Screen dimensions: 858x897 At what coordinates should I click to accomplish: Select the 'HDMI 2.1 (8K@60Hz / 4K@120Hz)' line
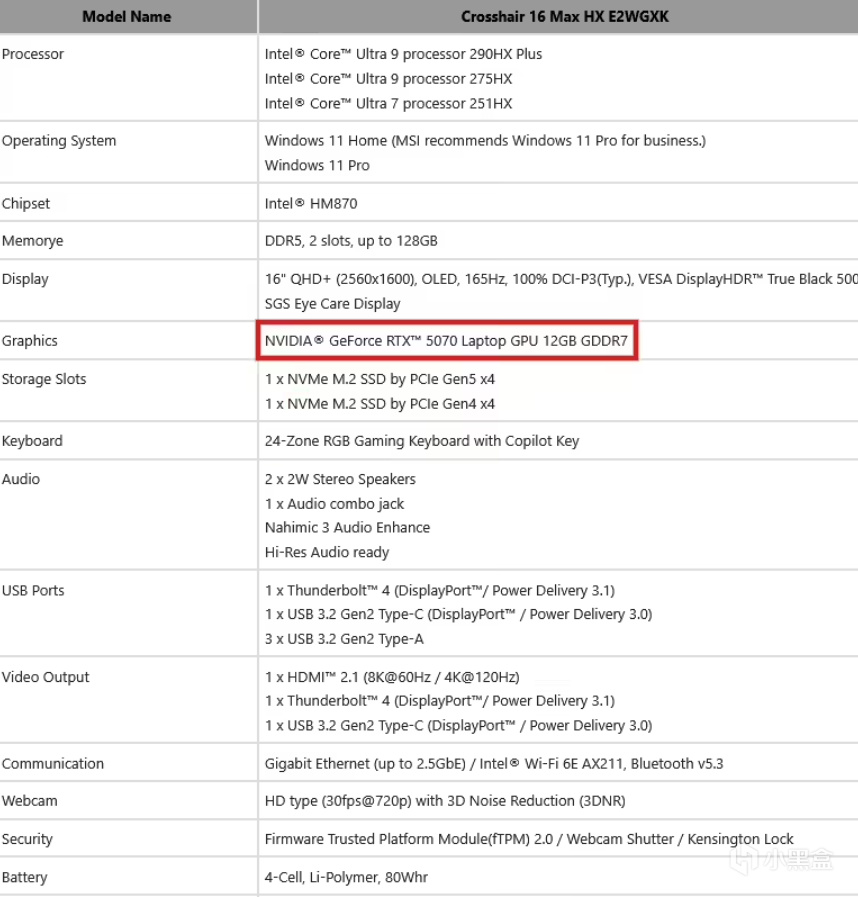click(392, 677)
